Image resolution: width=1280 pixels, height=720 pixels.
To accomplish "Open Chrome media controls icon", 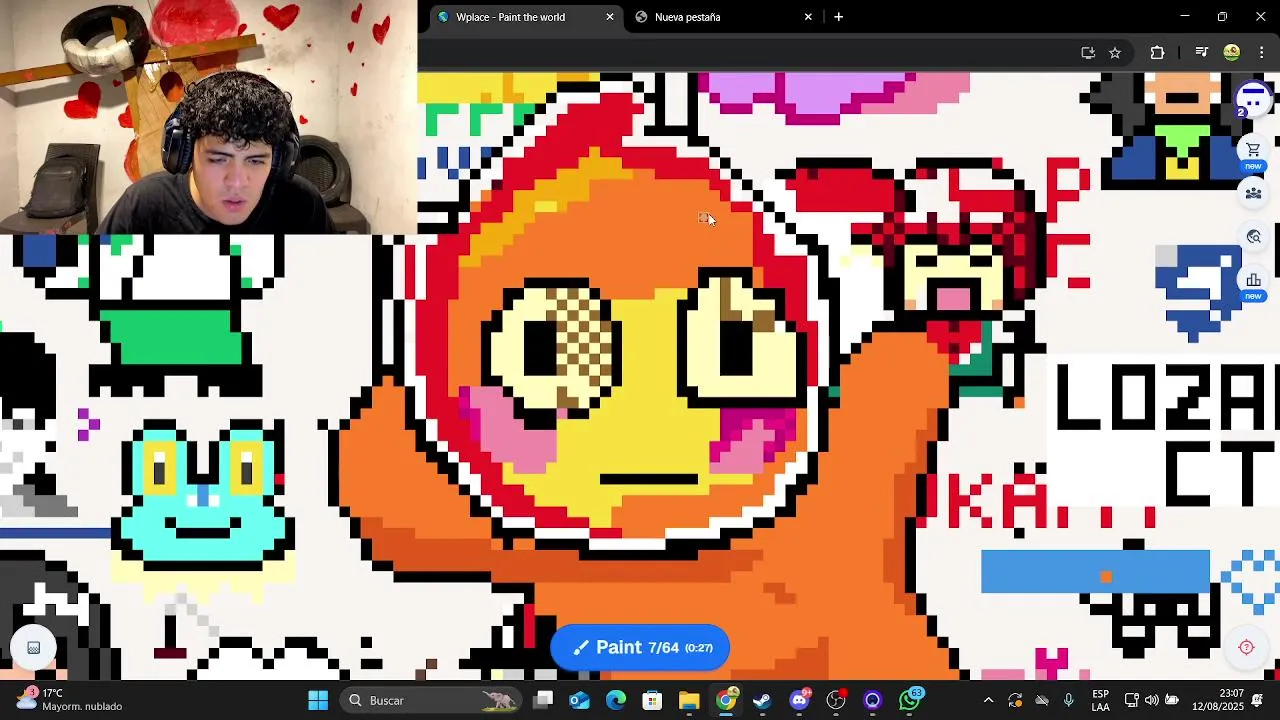I will (1202, 53).
